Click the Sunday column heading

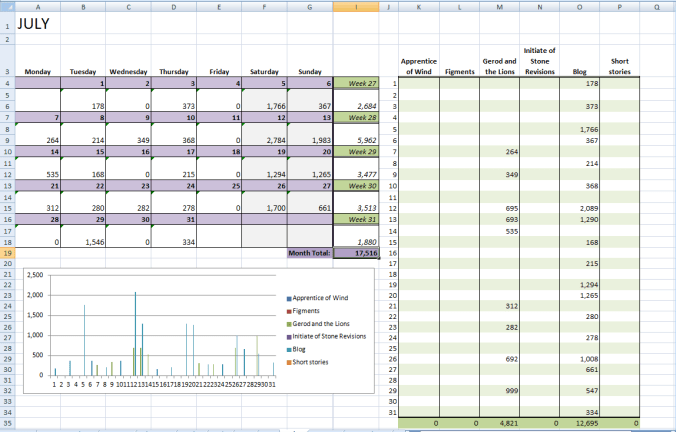point(310,72)
